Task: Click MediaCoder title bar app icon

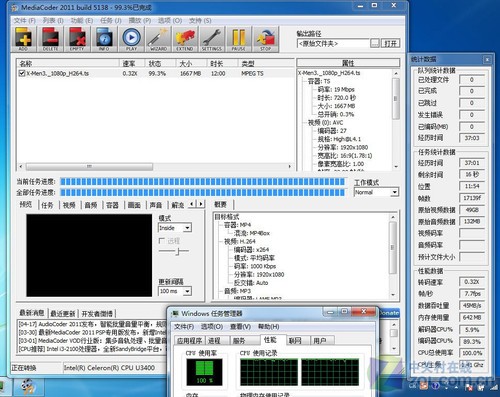Action: [x=15, y=7]
